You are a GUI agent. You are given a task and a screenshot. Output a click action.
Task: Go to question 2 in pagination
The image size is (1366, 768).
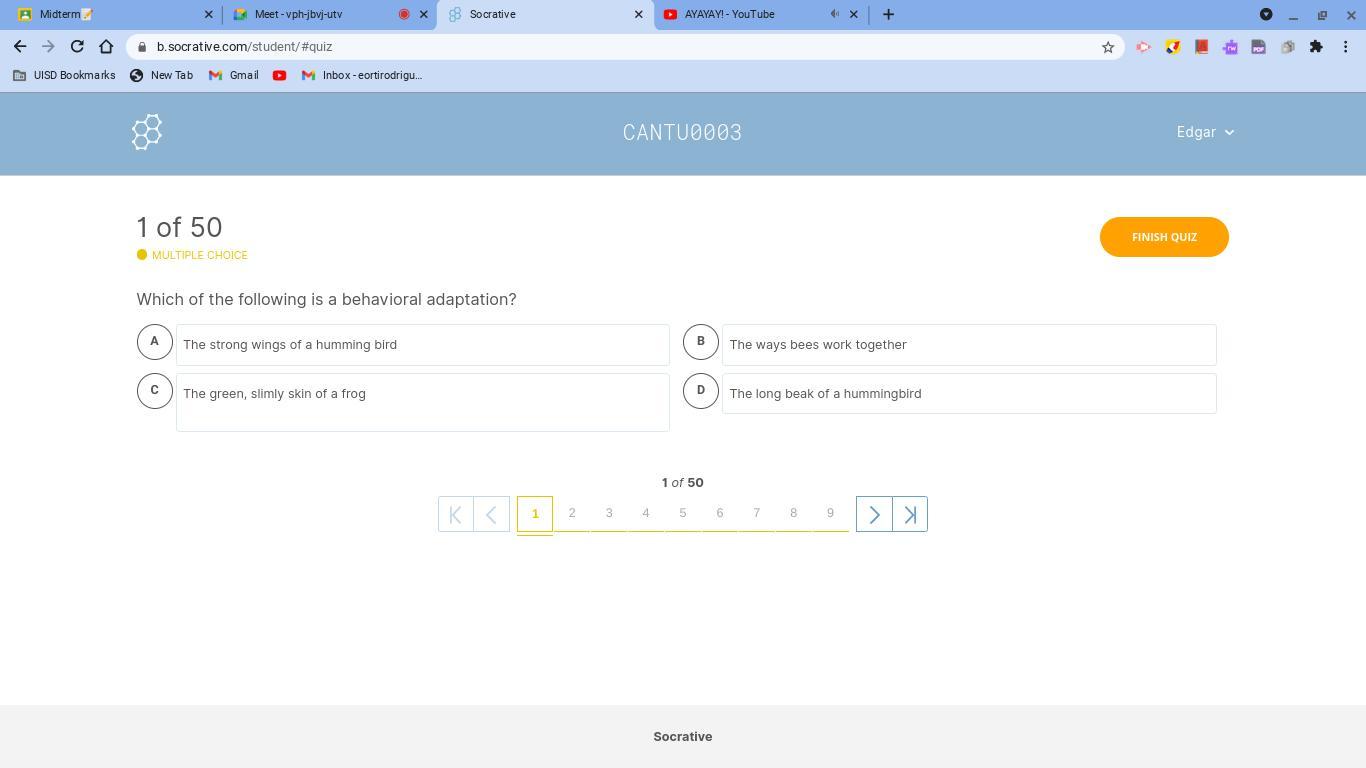tap(572, 514)
